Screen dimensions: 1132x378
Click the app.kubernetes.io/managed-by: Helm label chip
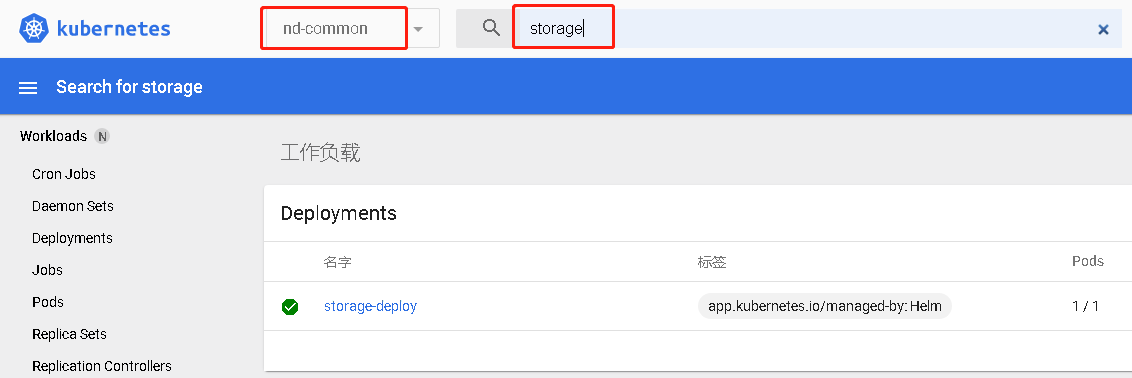point(824,306)
